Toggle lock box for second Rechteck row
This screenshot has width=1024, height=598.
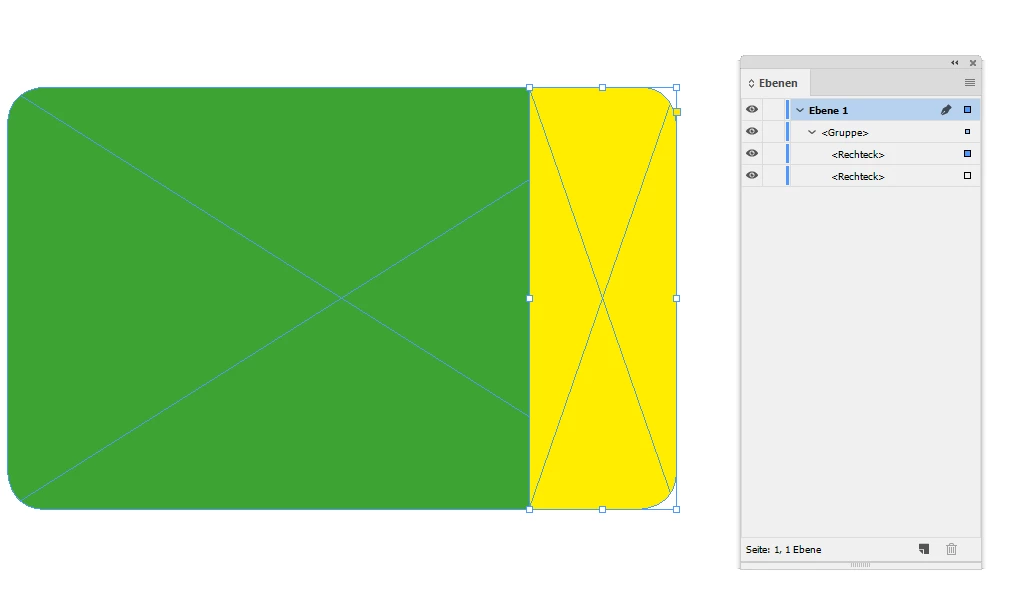(x=773, y=176)
